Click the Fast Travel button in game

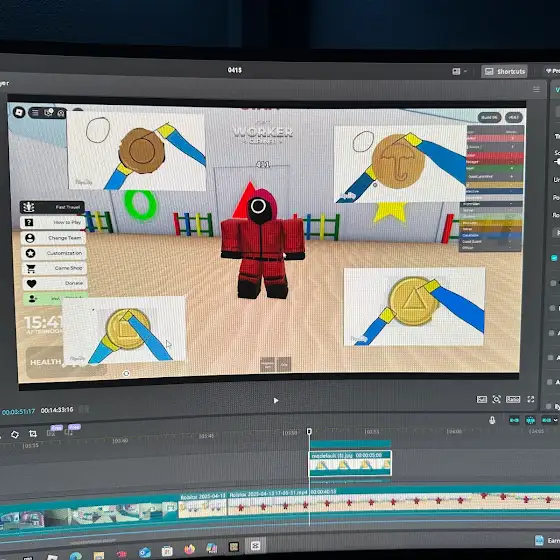[52, 207]
